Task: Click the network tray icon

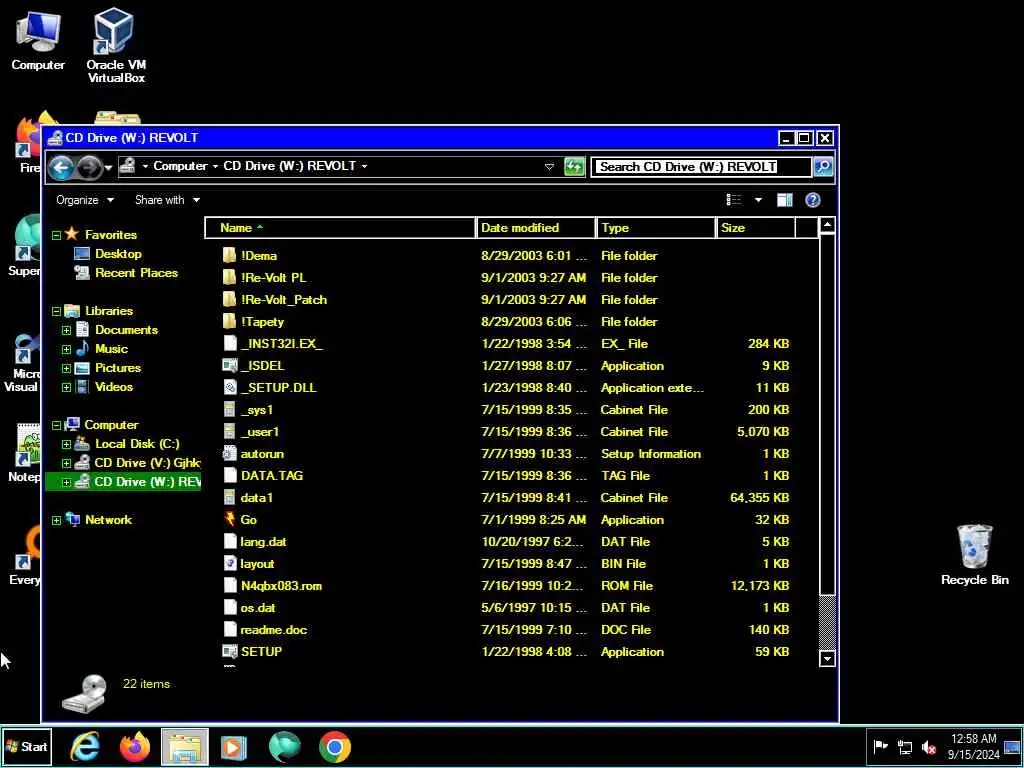Action: pyautogui.click(x=904, y=747)
